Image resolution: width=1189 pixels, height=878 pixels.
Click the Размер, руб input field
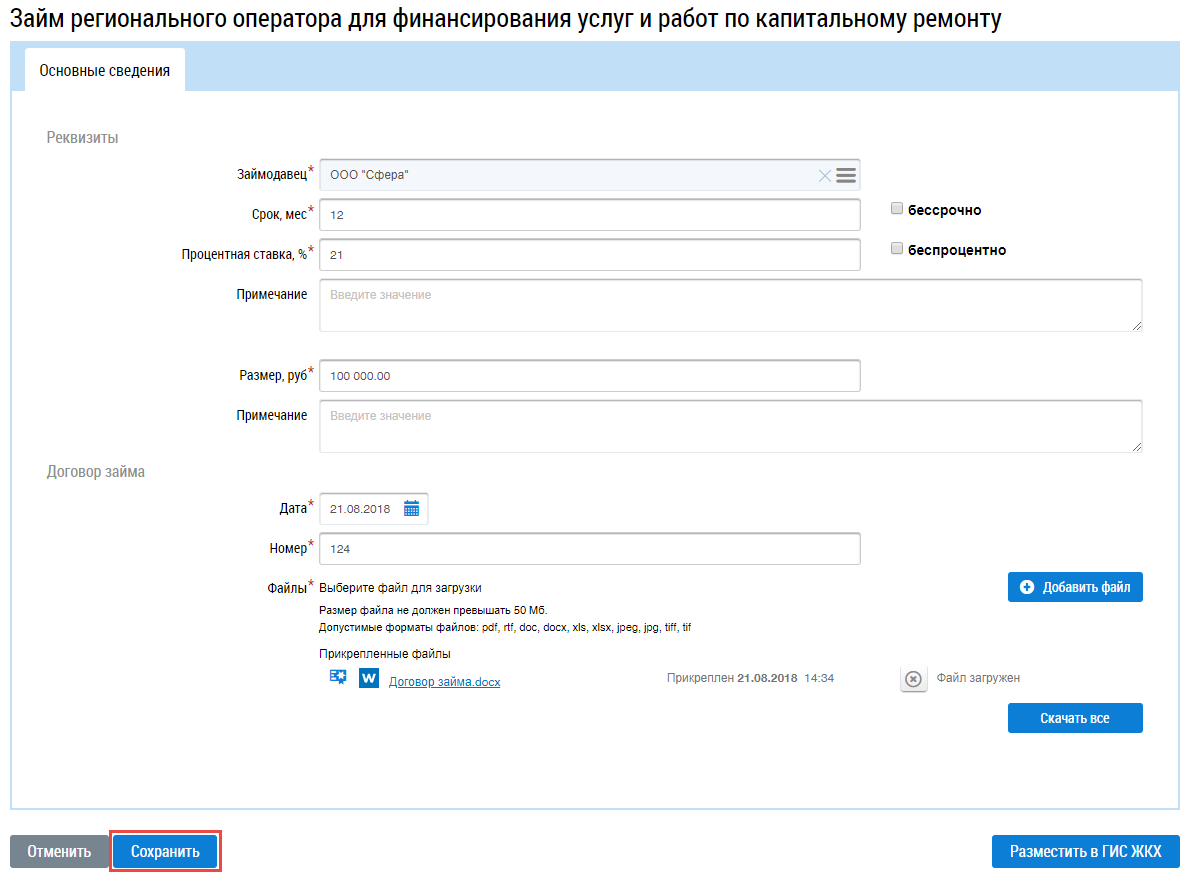pyautogui.click(x=590, y=376)
